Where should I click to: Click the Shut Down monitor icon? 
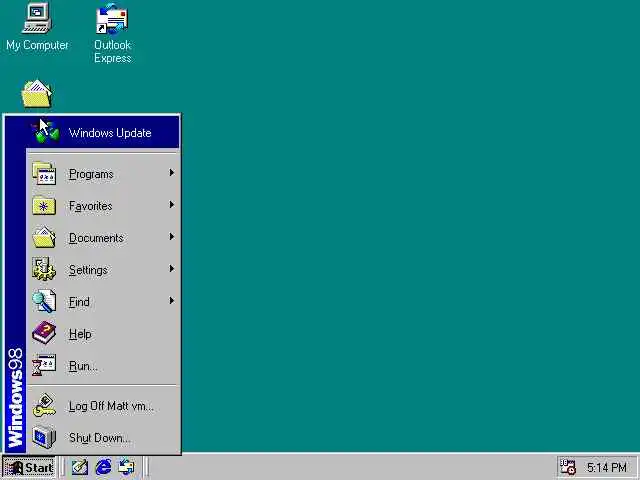click(44, 437)
